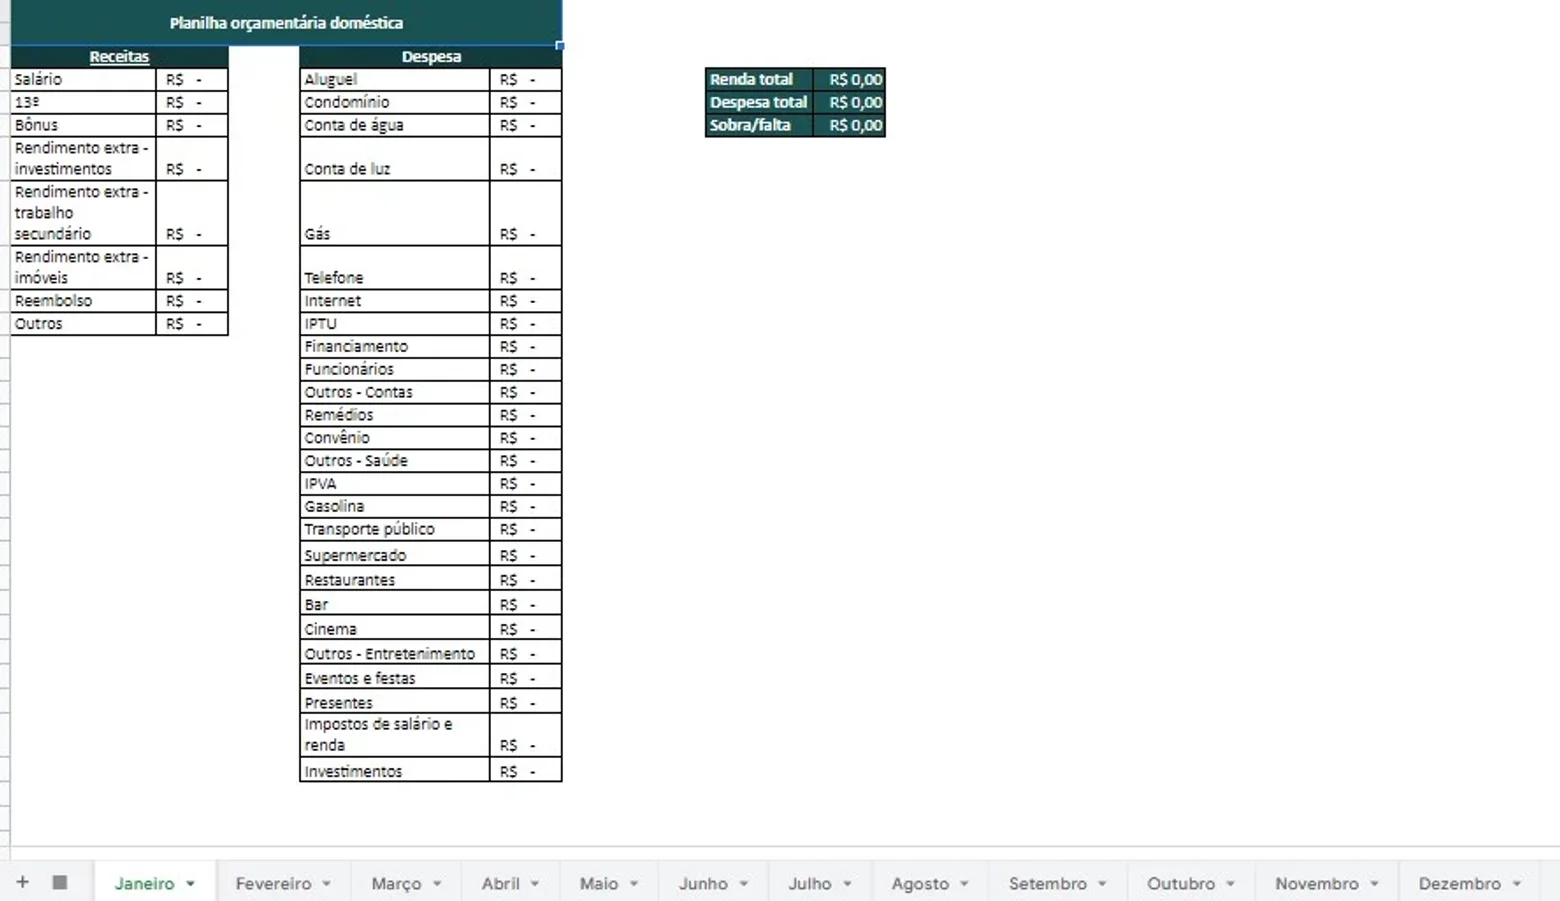Select the Planilha orçamentária doméstica title
The image size is (1560, 901).
[286, 22]
